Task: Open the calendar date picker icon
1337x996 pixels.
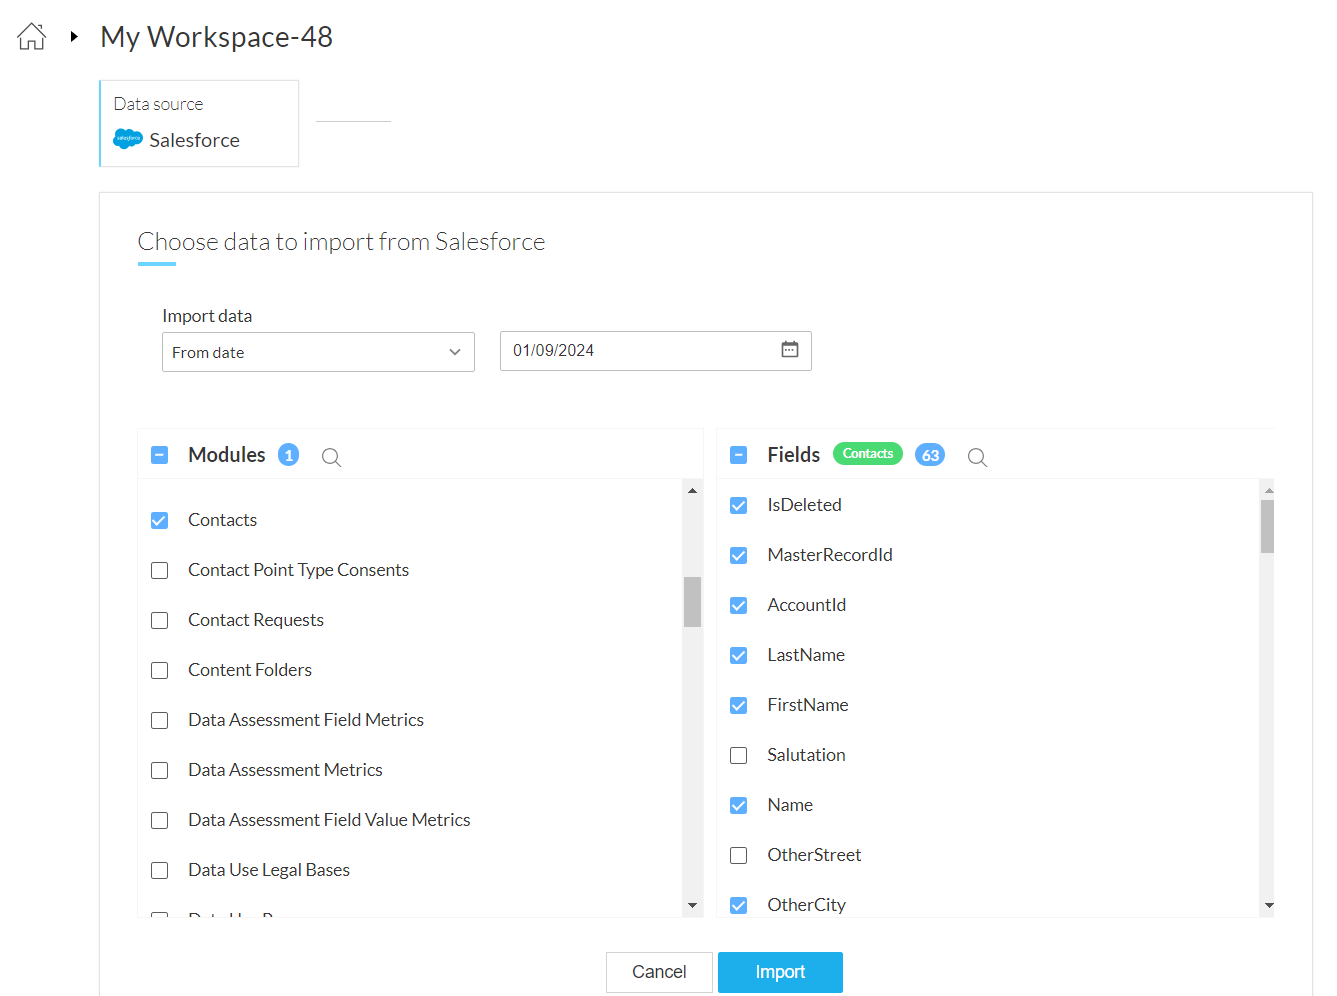Action: 789,350
